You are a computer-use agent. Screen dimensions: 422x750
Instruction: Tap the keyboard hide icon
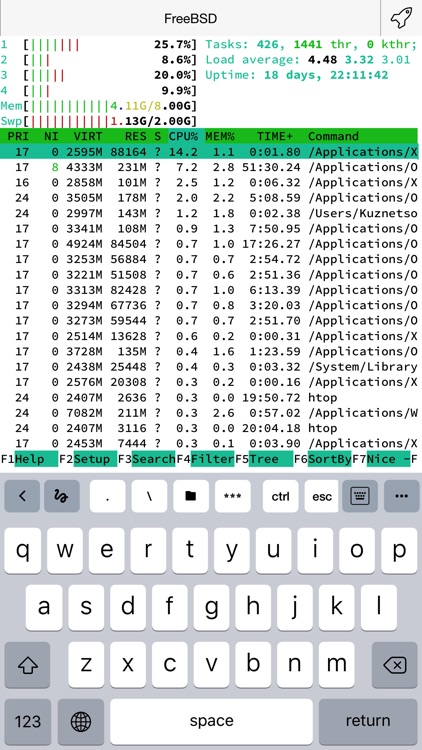pos(360,496)
